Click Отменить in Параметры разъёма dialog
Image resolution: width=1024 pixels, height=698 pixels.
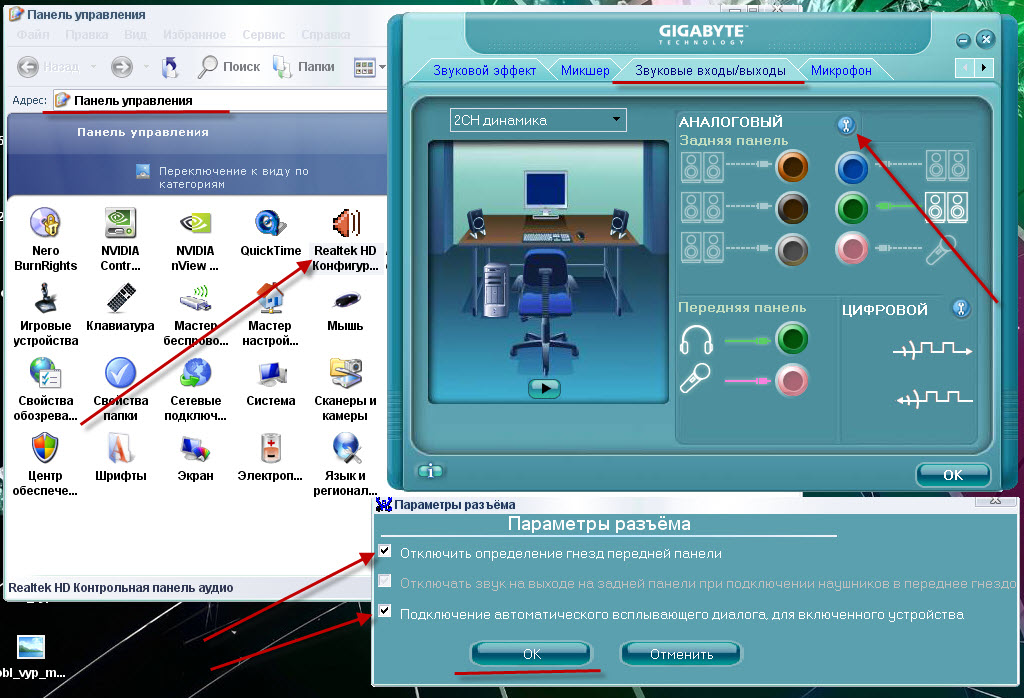[680, 654]
